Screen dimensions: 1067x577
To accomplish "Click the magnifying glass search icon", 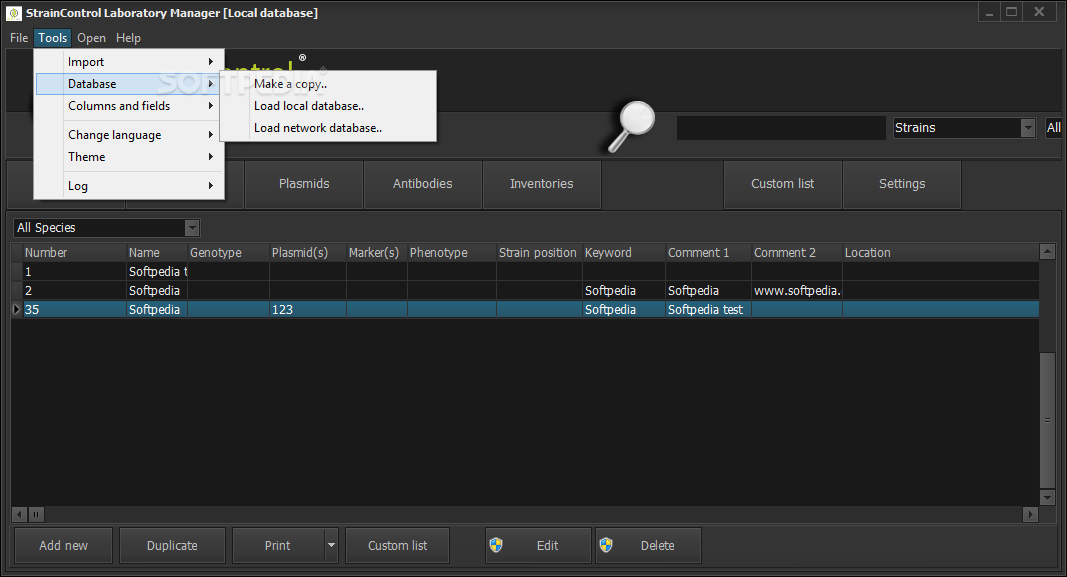I will point(631,126).
